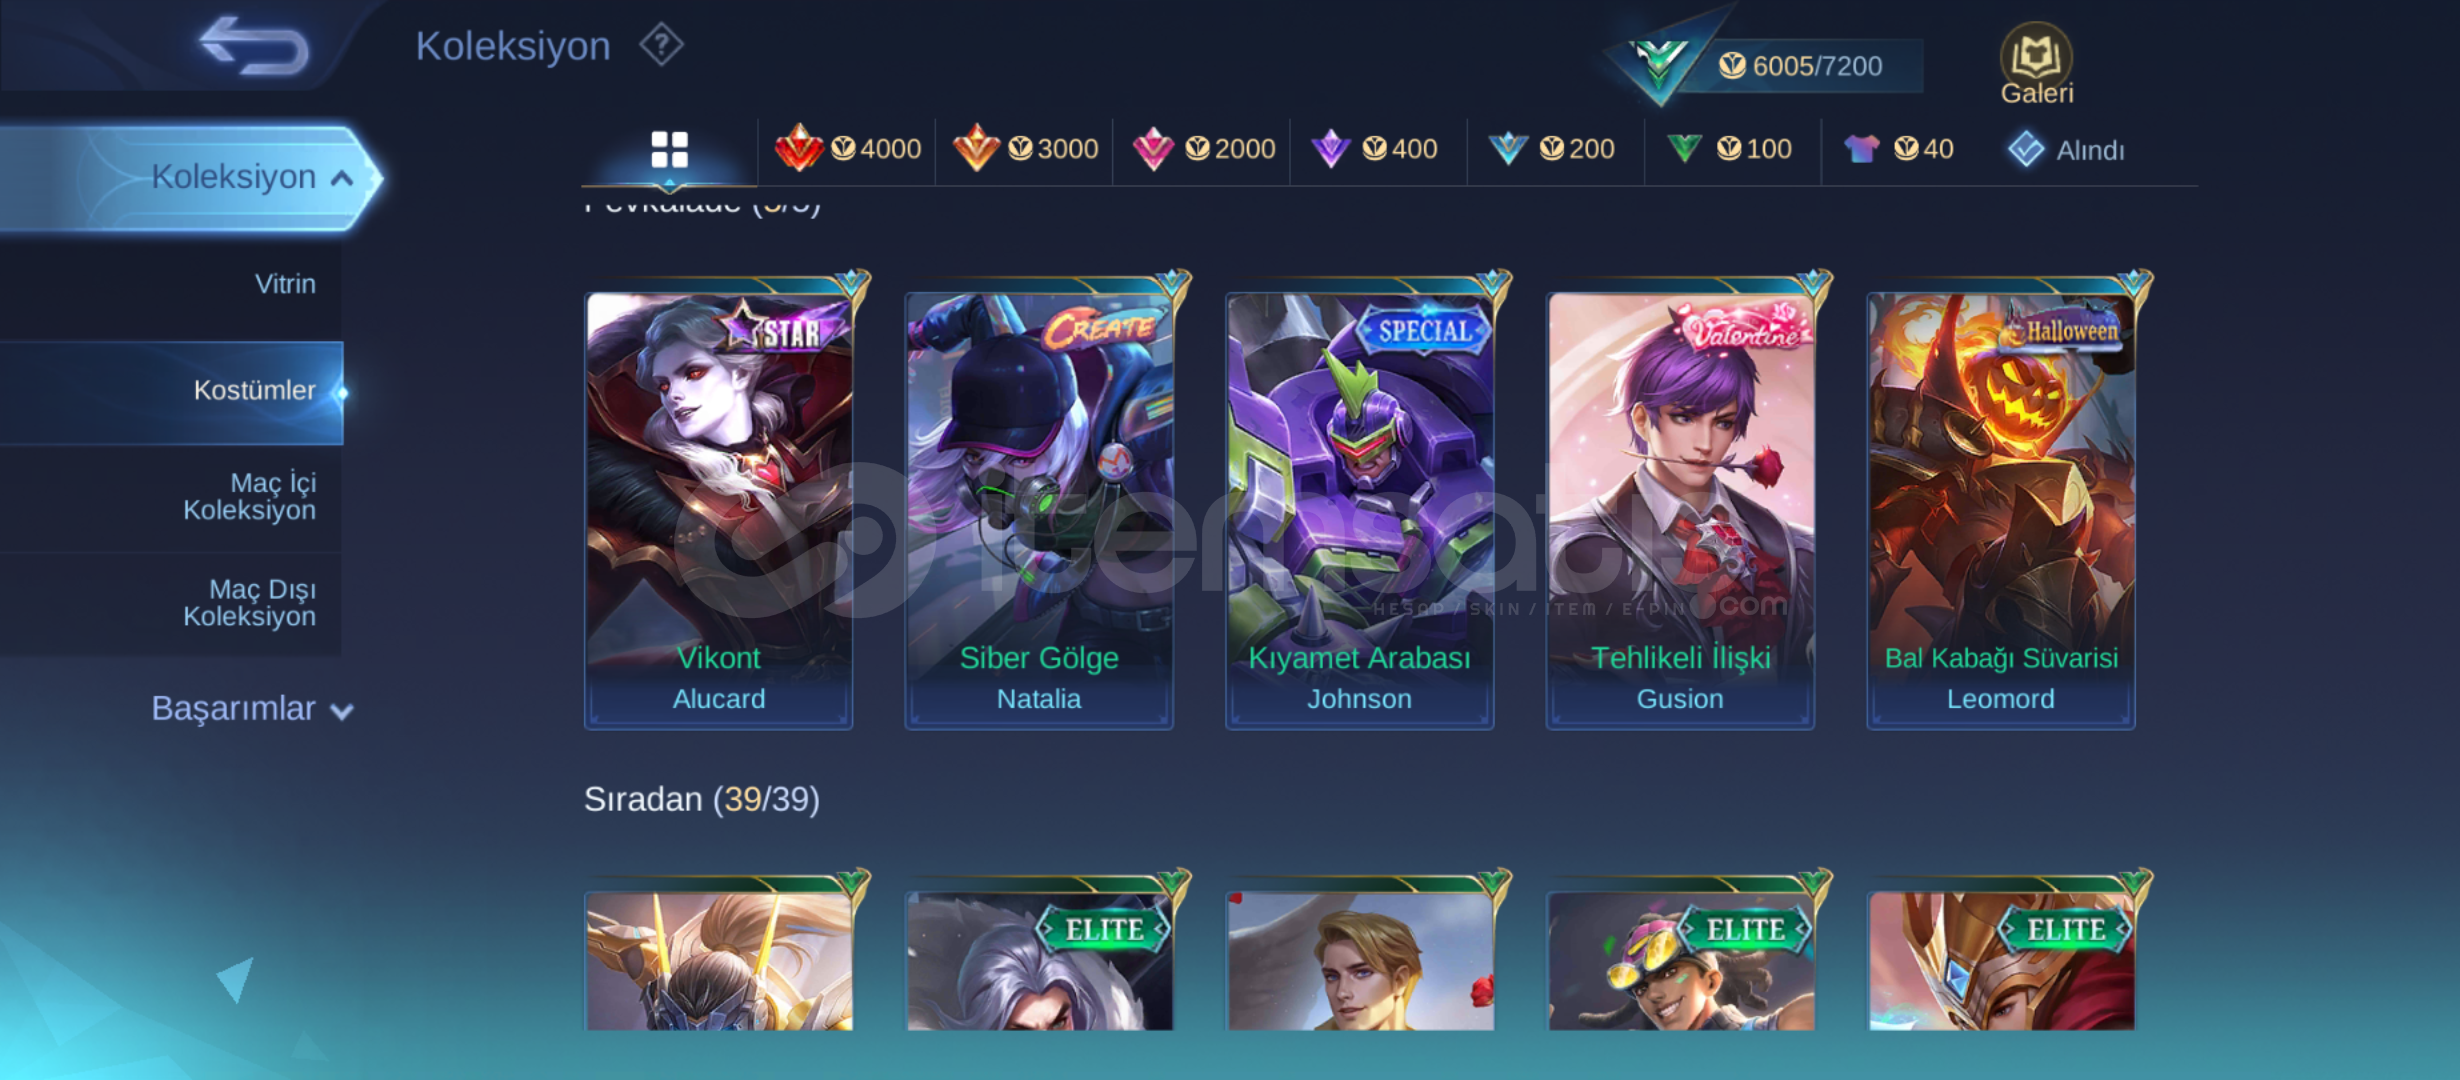Click the 6005/7200 collection progress bar
Viewport: 2460px width, 1080px height.
click(1800, 66)
